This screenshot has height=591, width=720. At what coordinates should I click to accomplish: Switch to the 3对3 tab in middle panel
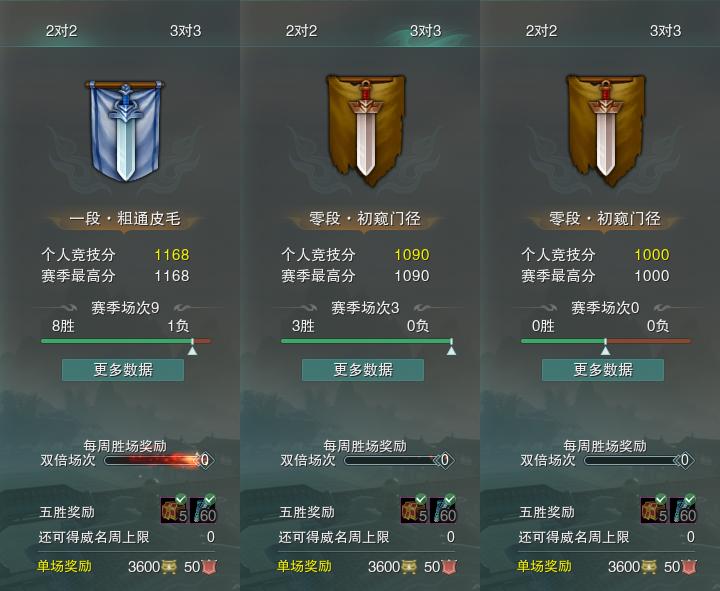coord(425,31)
